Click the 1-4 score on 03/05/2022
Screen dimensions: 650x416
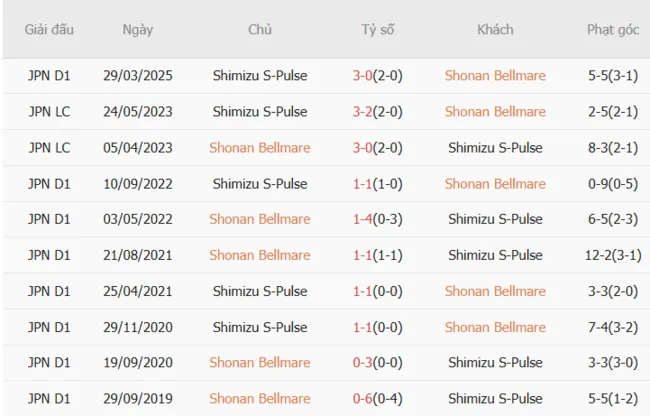(x=362, y=220)
